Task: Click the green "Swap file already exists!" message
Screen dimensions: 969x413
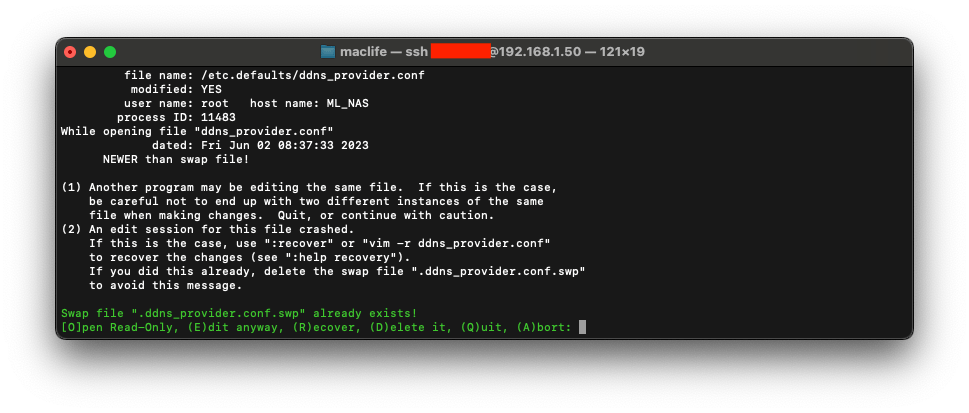Action: coord(226,312)
